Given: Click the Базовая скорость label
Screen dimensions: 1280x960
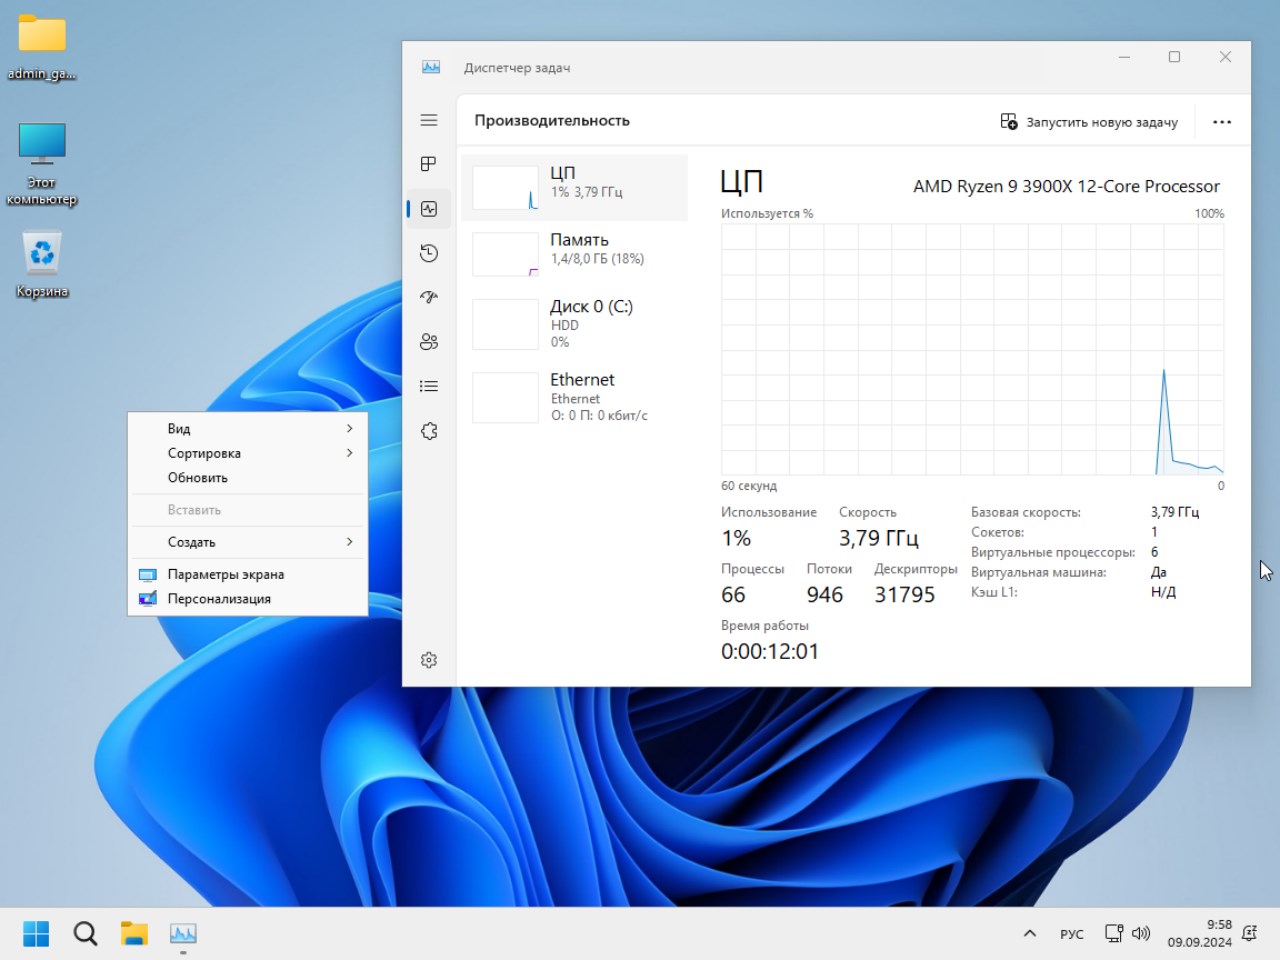Looking at the screenshot, I should pos(1026,512).
